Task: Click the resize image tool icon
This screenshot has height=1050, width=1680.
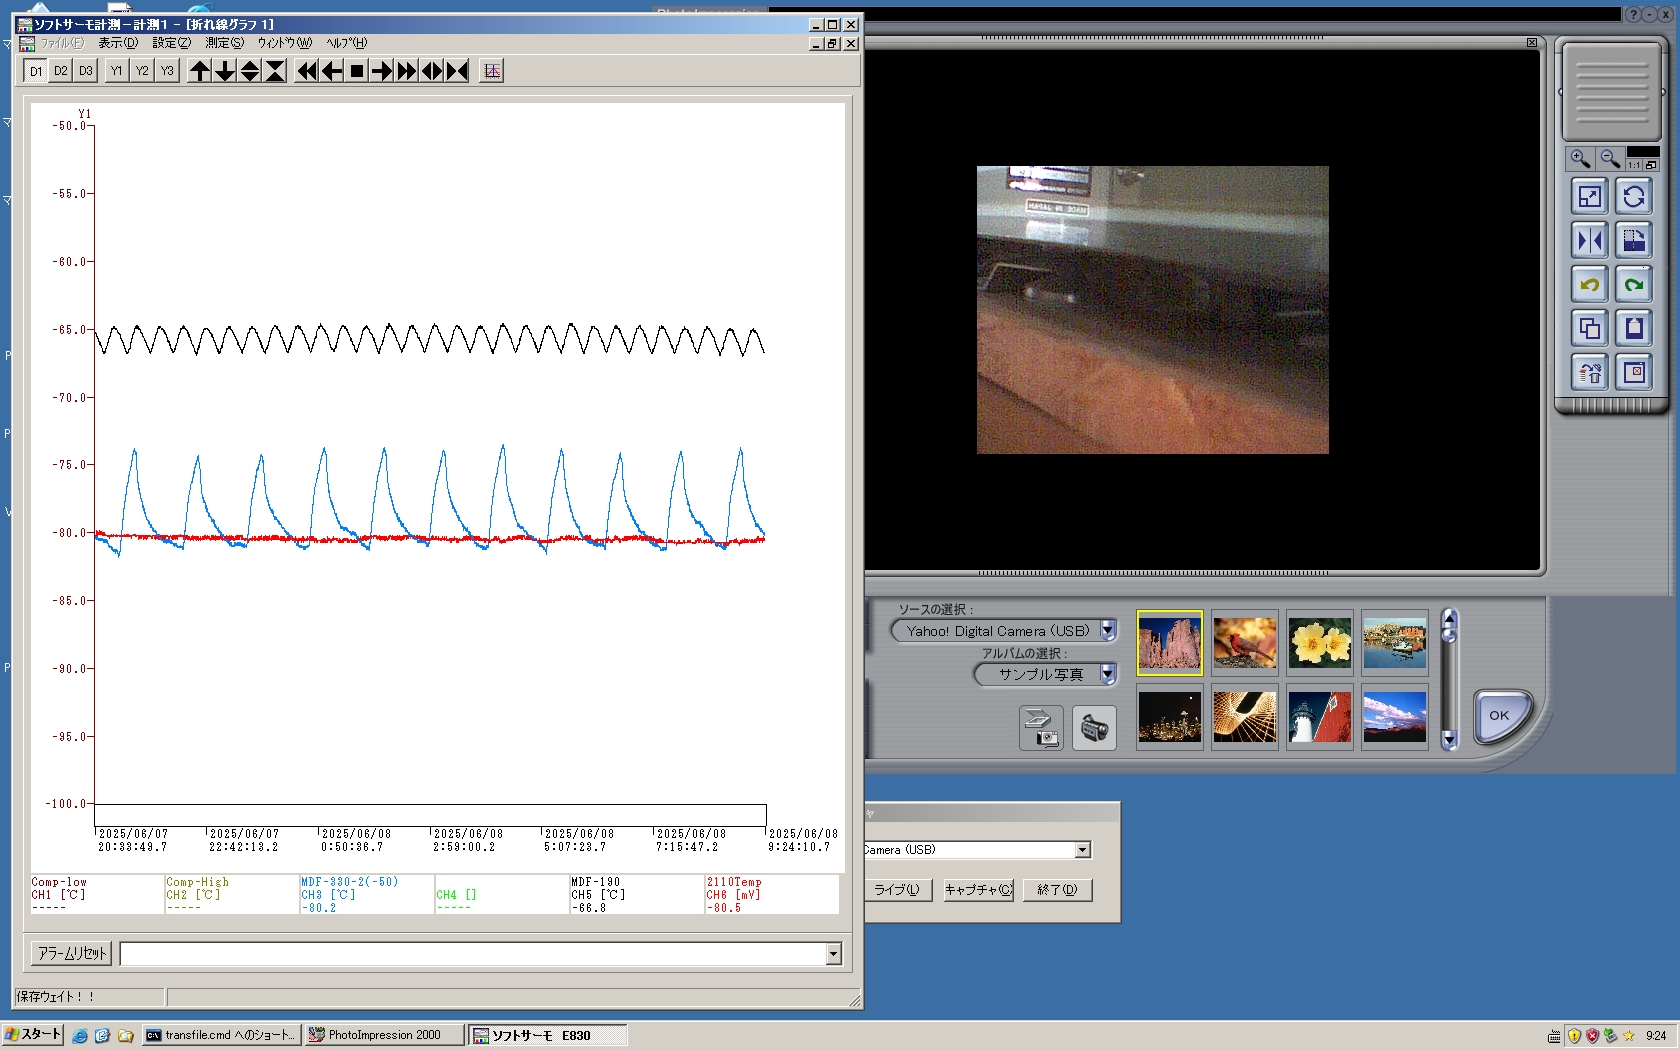Action: pyautogui.click(x=1590, y=197)
